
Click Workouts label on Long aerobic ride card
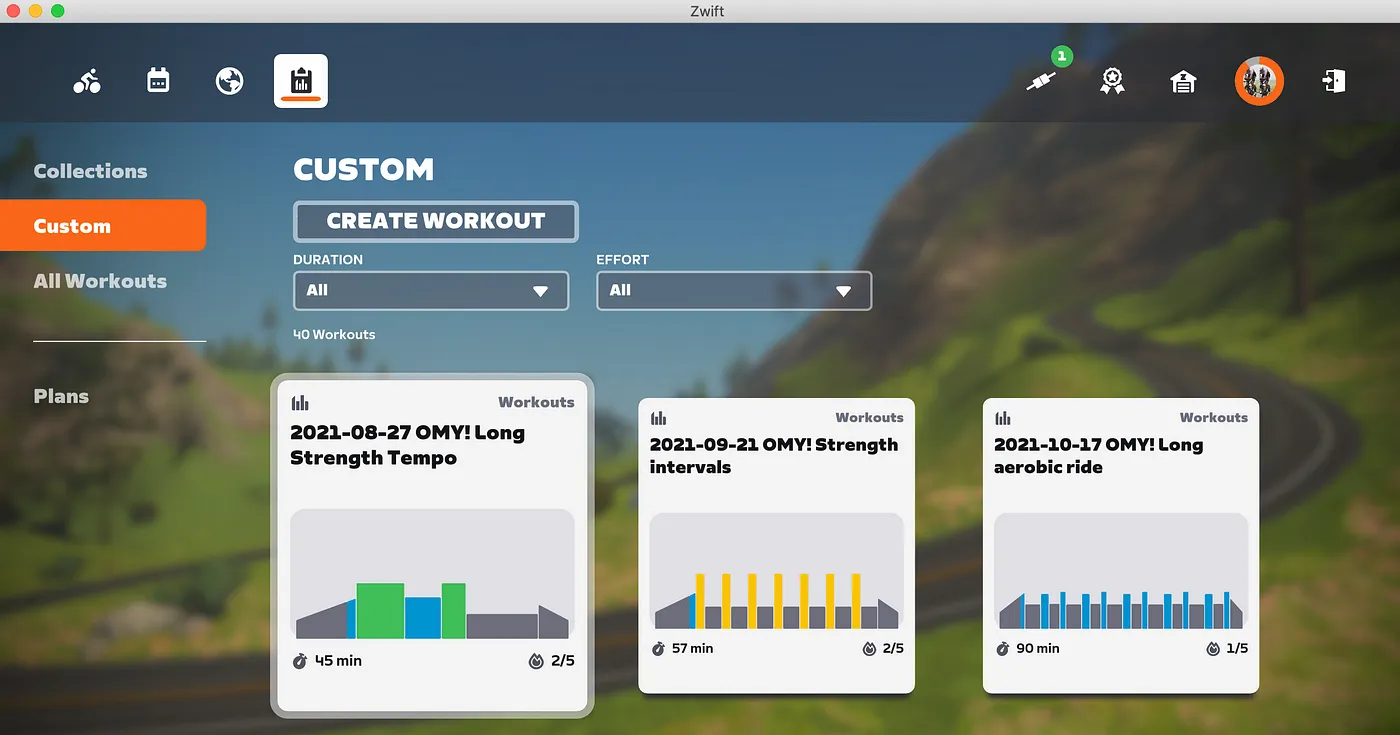coord(1214,417)
